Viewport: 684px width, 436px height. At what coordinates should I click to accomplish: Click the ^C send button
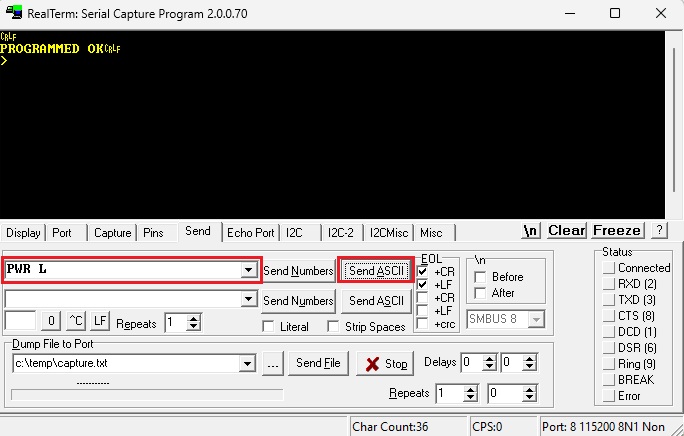coord(76,321)
